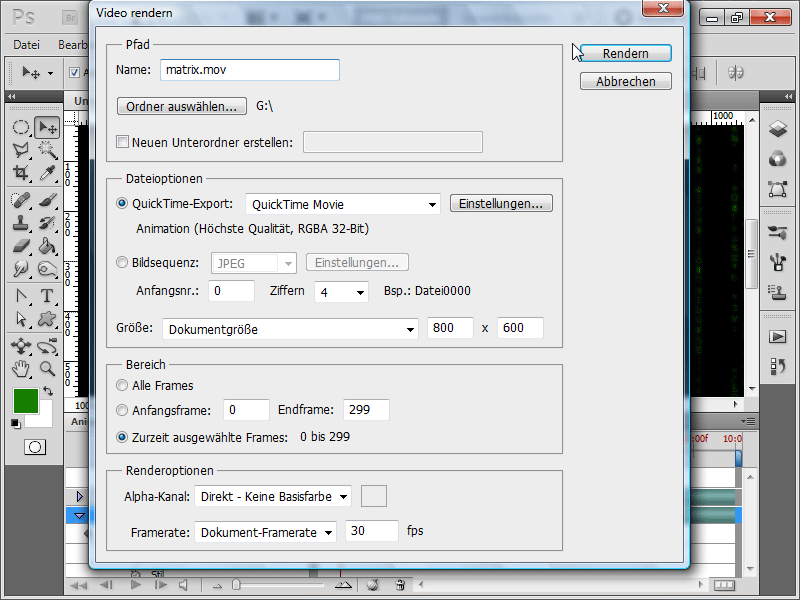Open the JPEG image sequence dropdown
The height and width of the screenshot is (600, 800).
click(x=254, y=263)
